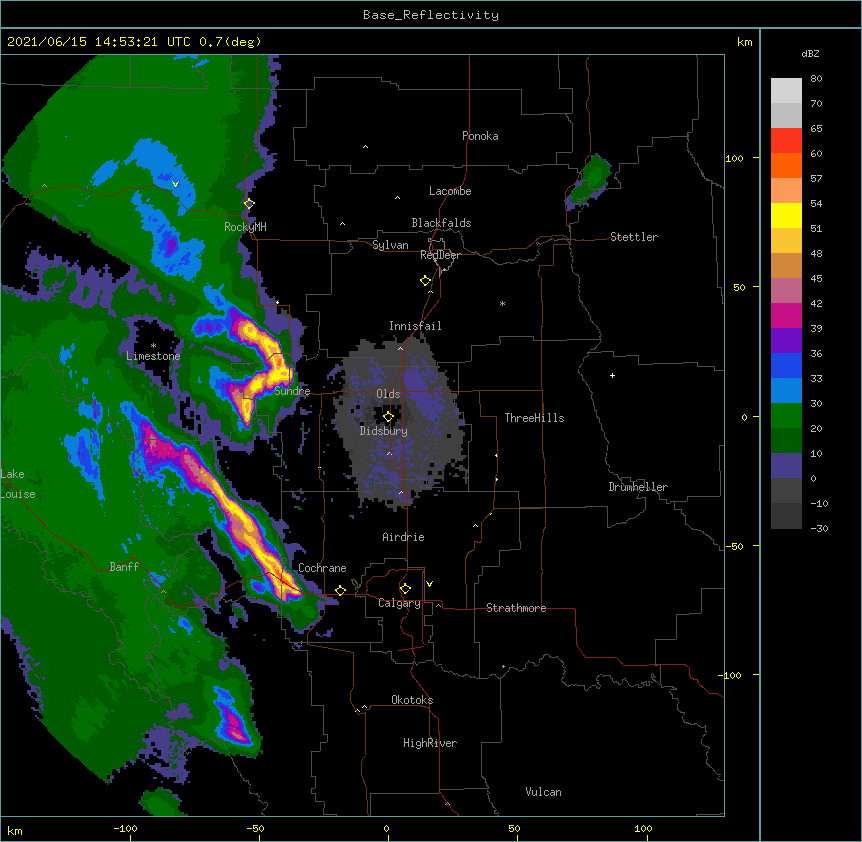Click the asterisk marker above Limestone
Image resolution: width=862 pixels, height=842 pixels.
[153, 346]
